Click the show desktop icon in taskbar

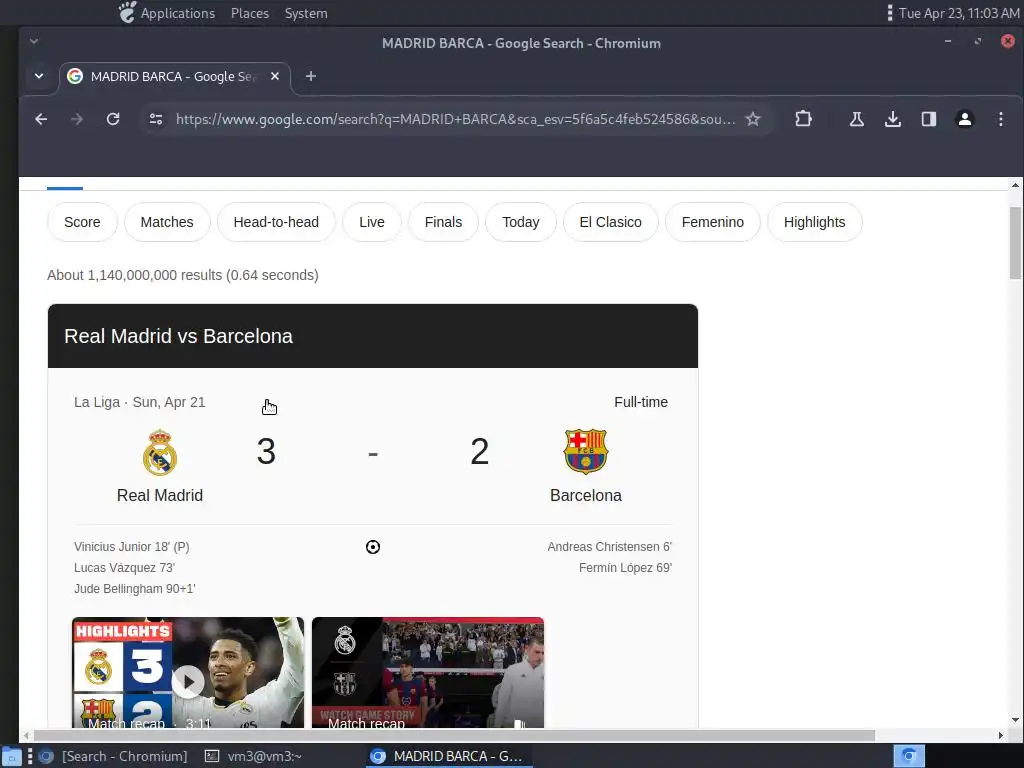point(11,757)
